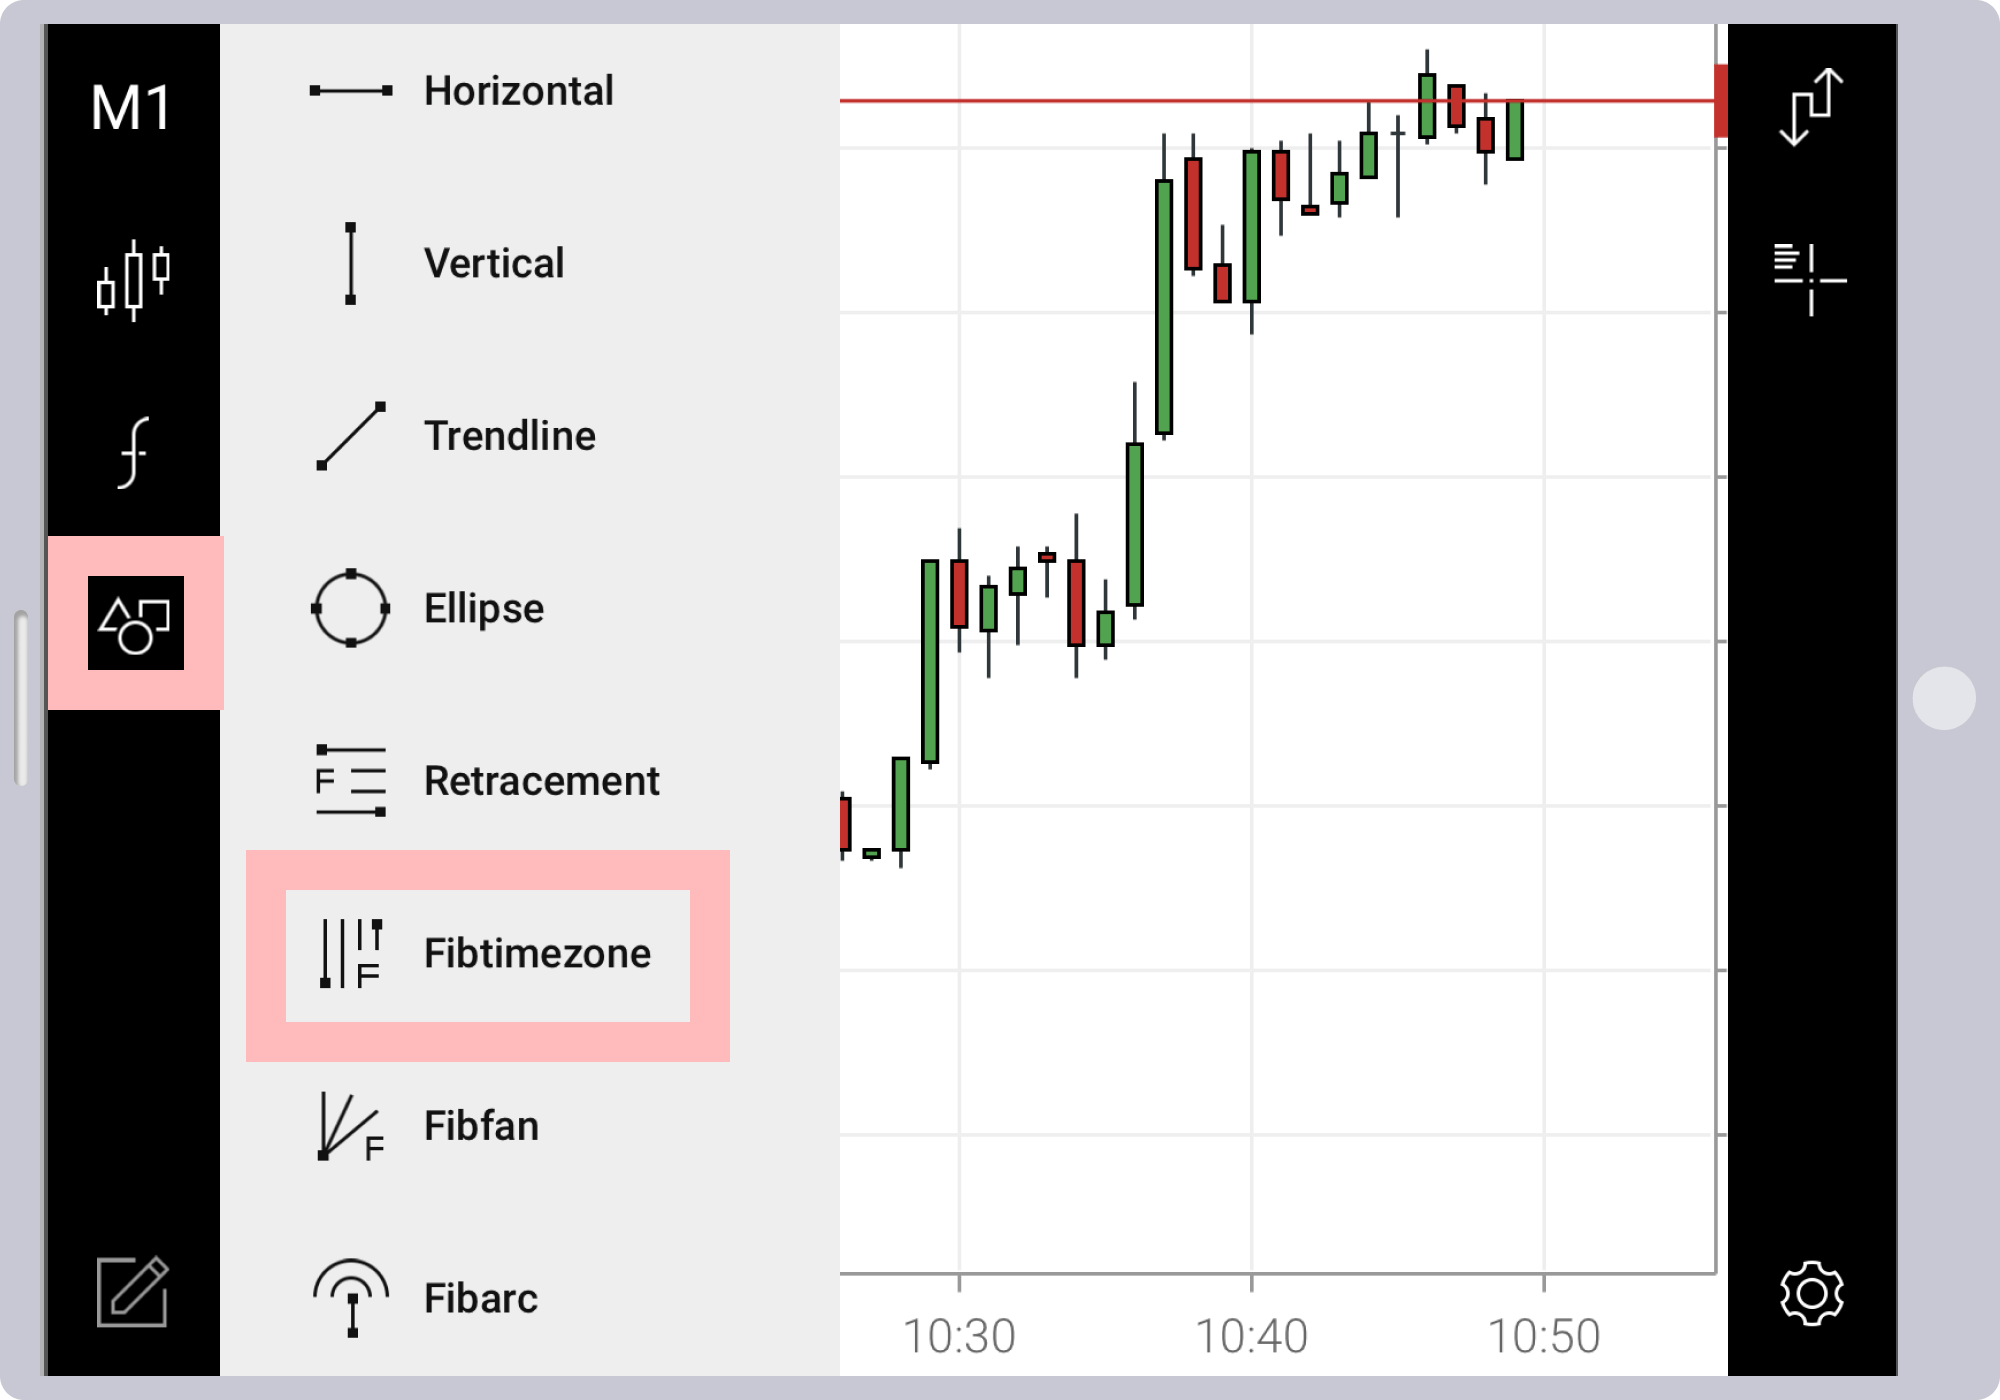Tap the edit pencil icon
Image resolution: width=2000 pixels, height=1400 pixels.
133,1291
